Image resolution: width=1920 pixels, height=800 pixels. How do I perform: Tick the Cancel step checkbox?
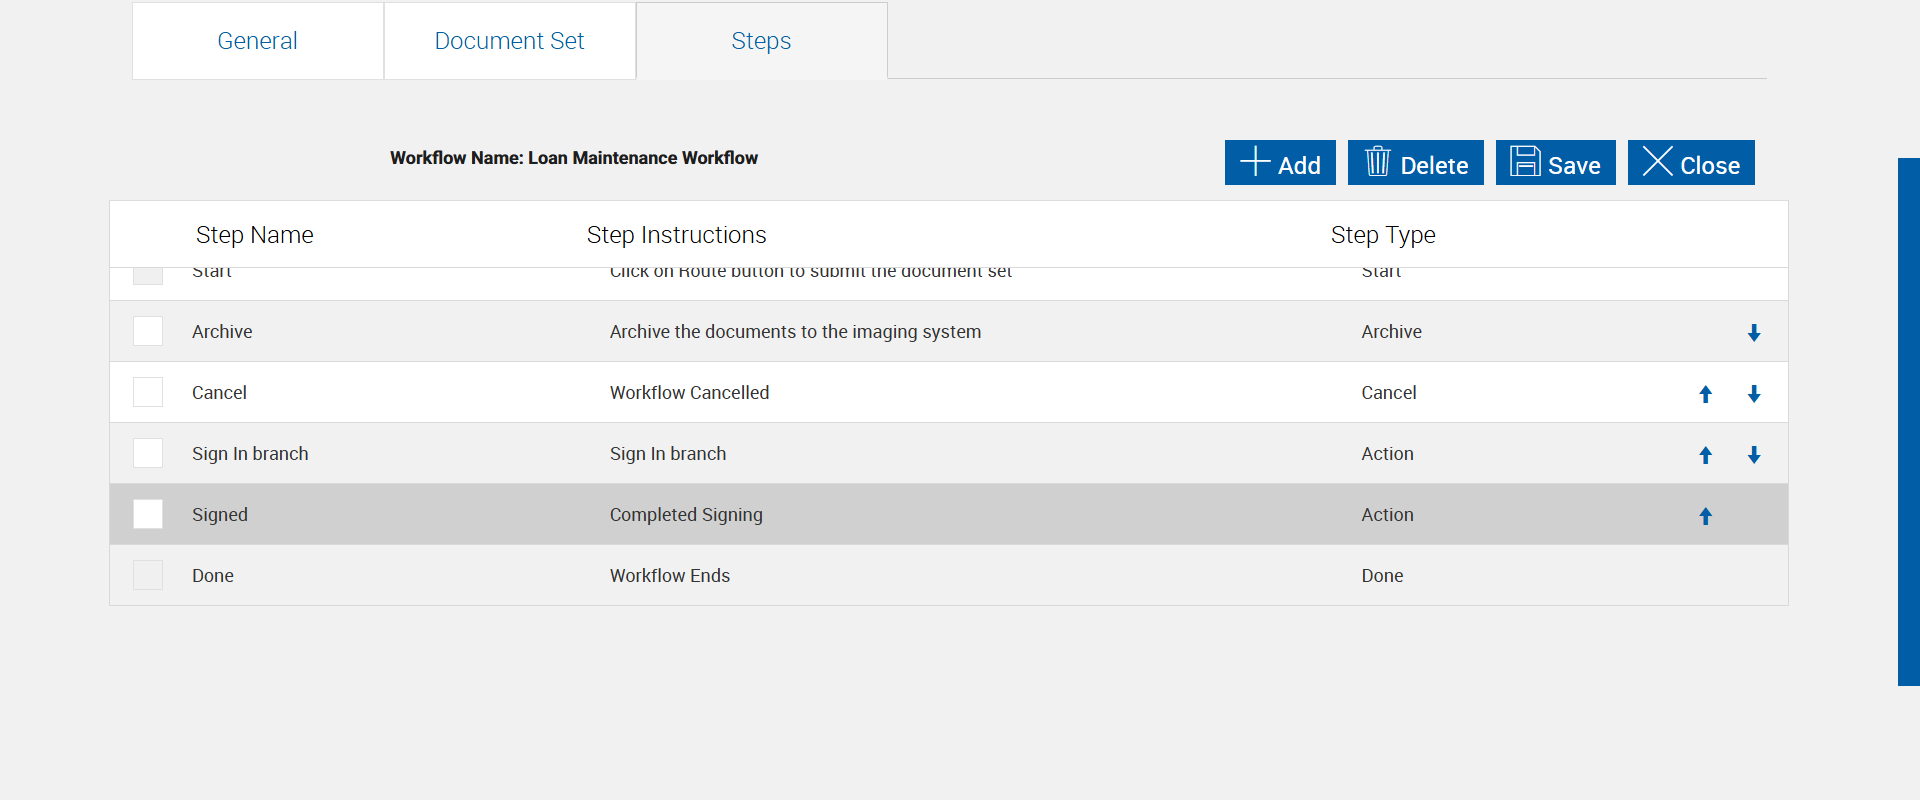click(148, 392)
